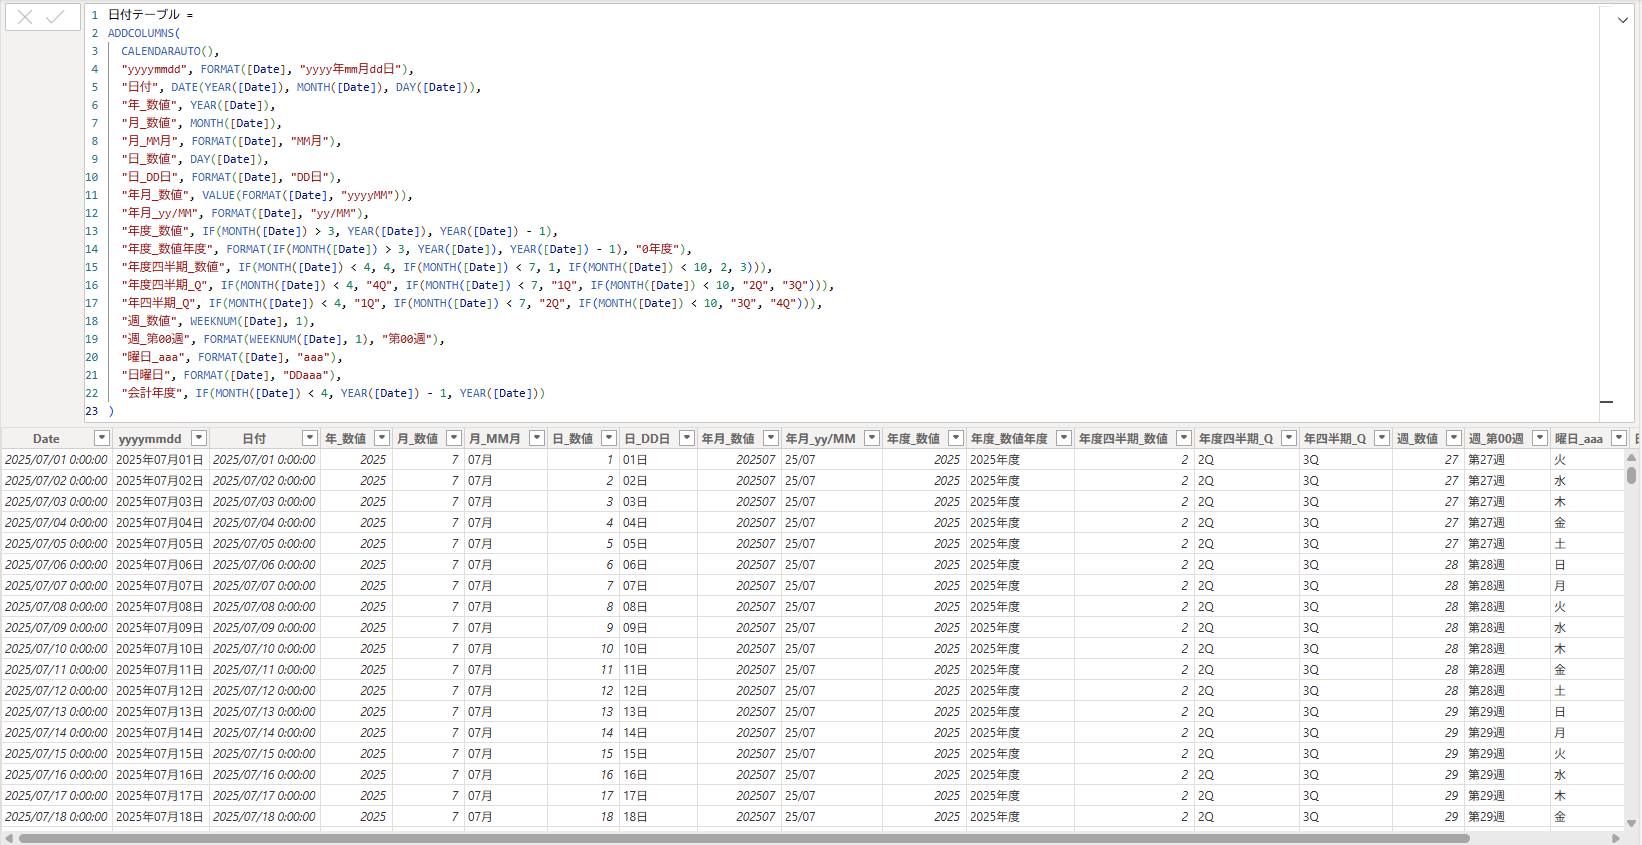Commit the formula with the checkmark icon
Screen dimensions: 1642x845
56,17
